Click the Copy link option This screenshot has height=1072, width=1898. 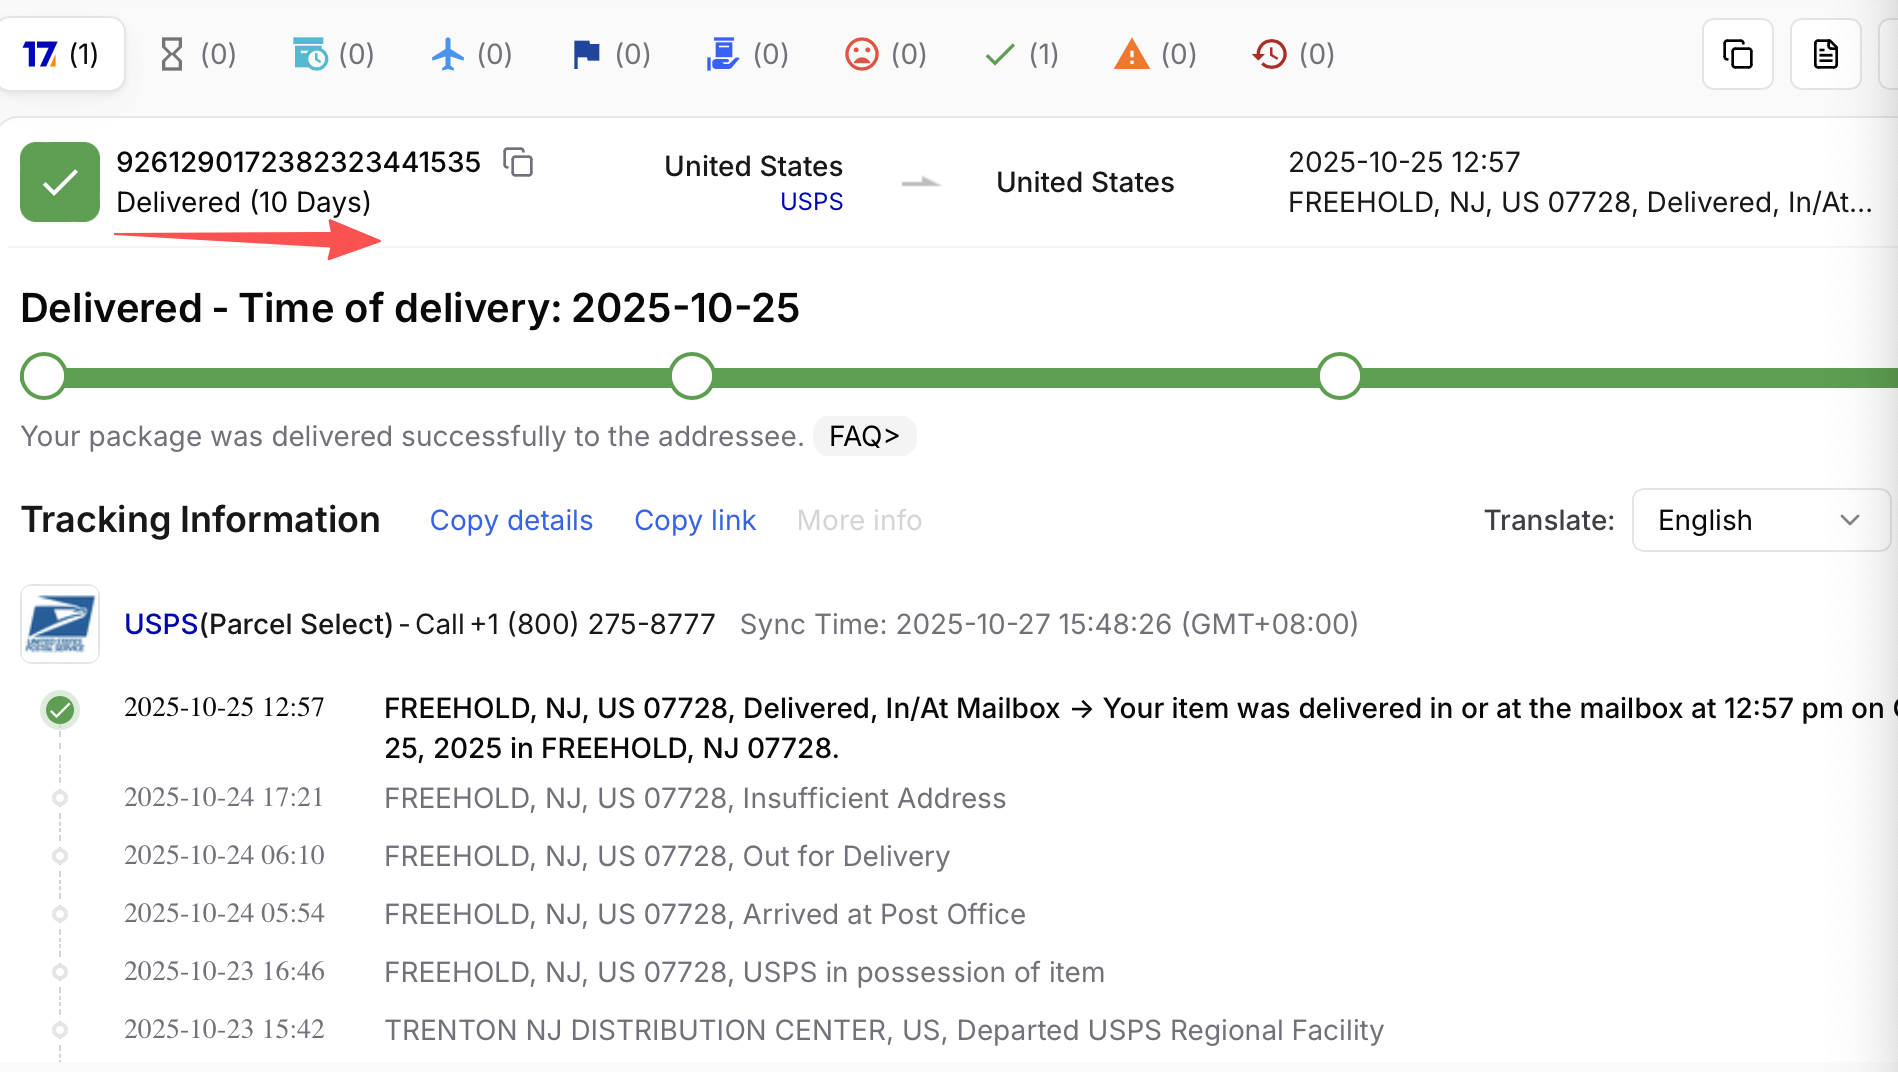(x=694, y=520)
